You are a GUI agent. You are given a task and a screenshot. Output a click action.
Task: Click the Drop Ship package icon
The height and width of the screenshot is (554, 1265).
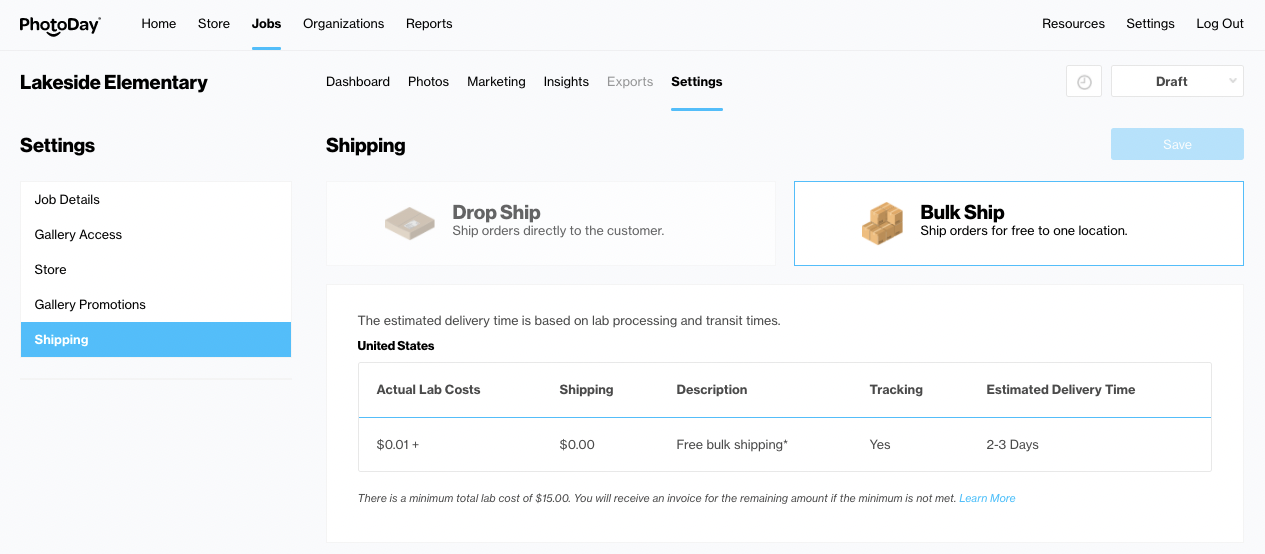pyautogui.click(x=410, y=222)
